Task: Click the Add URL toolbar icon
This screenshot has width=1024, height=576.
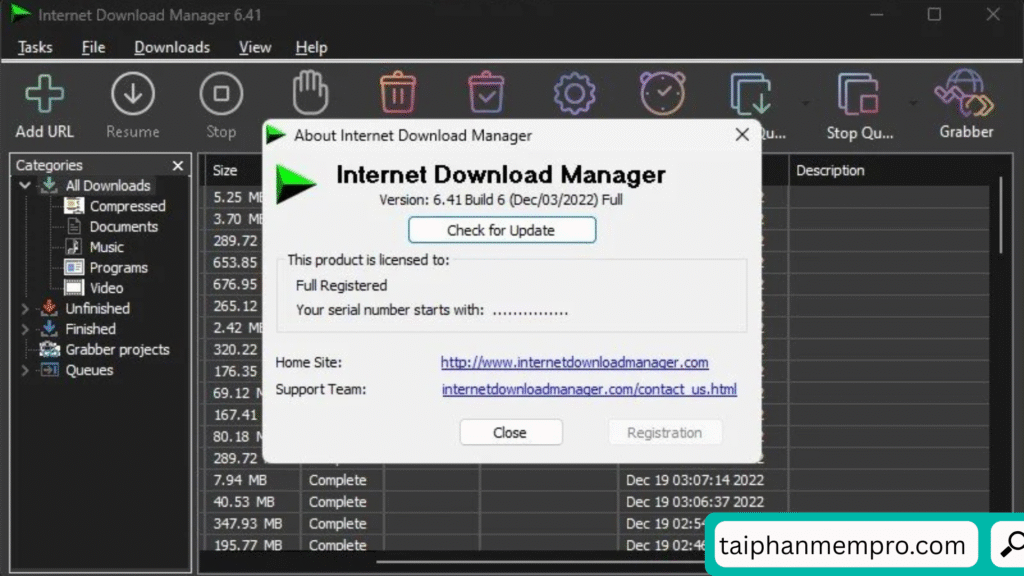Action: point(44,96)
